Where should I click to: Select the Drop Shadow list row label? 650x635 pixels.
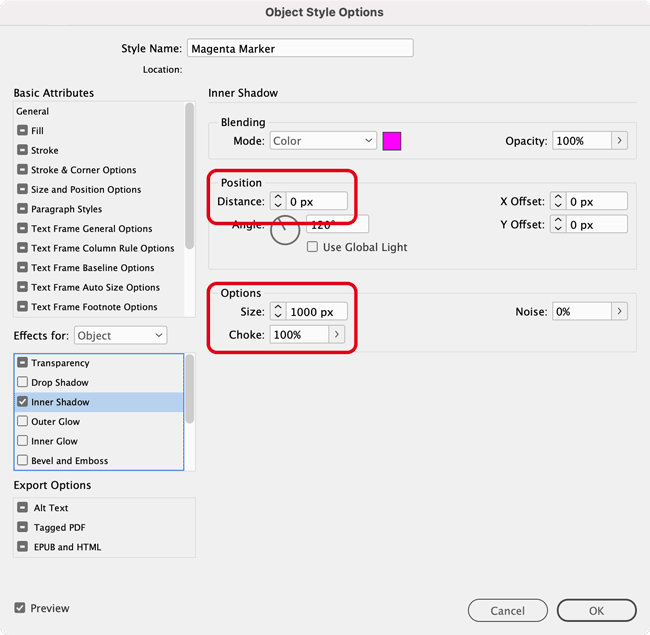click(60, 383)
